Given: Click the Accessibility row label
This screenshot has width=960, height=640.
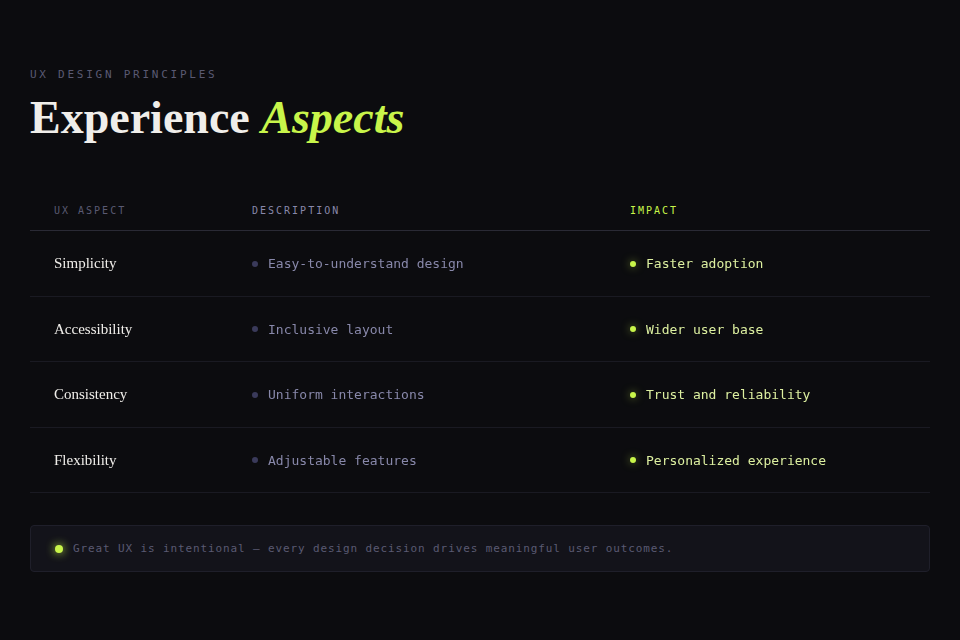Looking at the screenshot, I should (x=93, y=329).
